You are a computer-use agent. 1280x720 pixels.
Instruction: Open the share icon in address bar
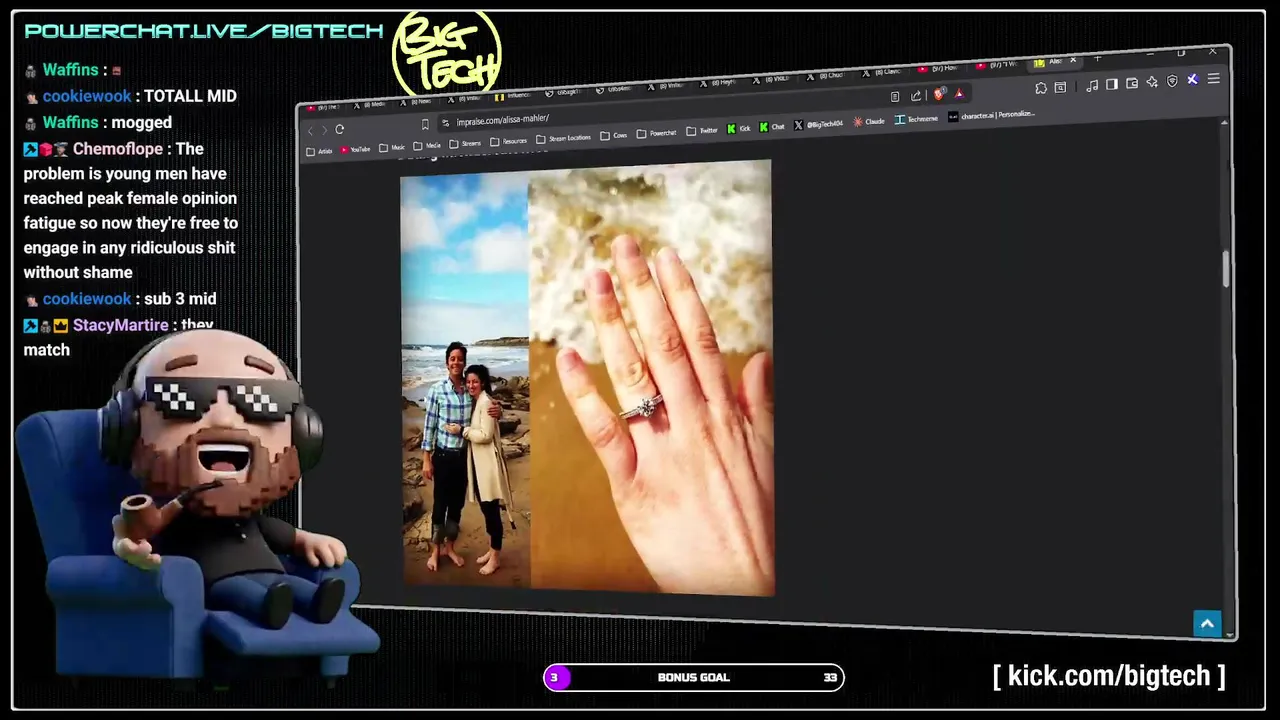click(916, 95)
